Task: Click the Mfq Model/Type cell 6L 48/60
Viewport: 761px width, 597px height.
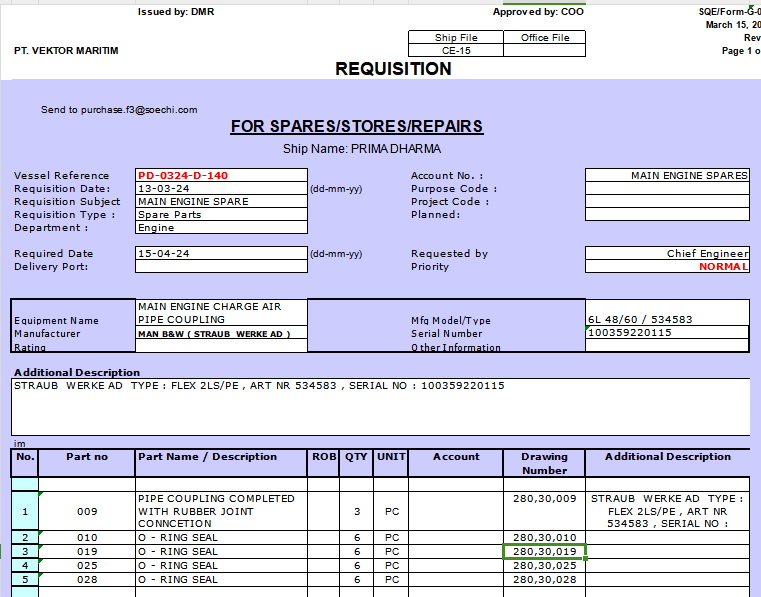Action: [667, 320]
